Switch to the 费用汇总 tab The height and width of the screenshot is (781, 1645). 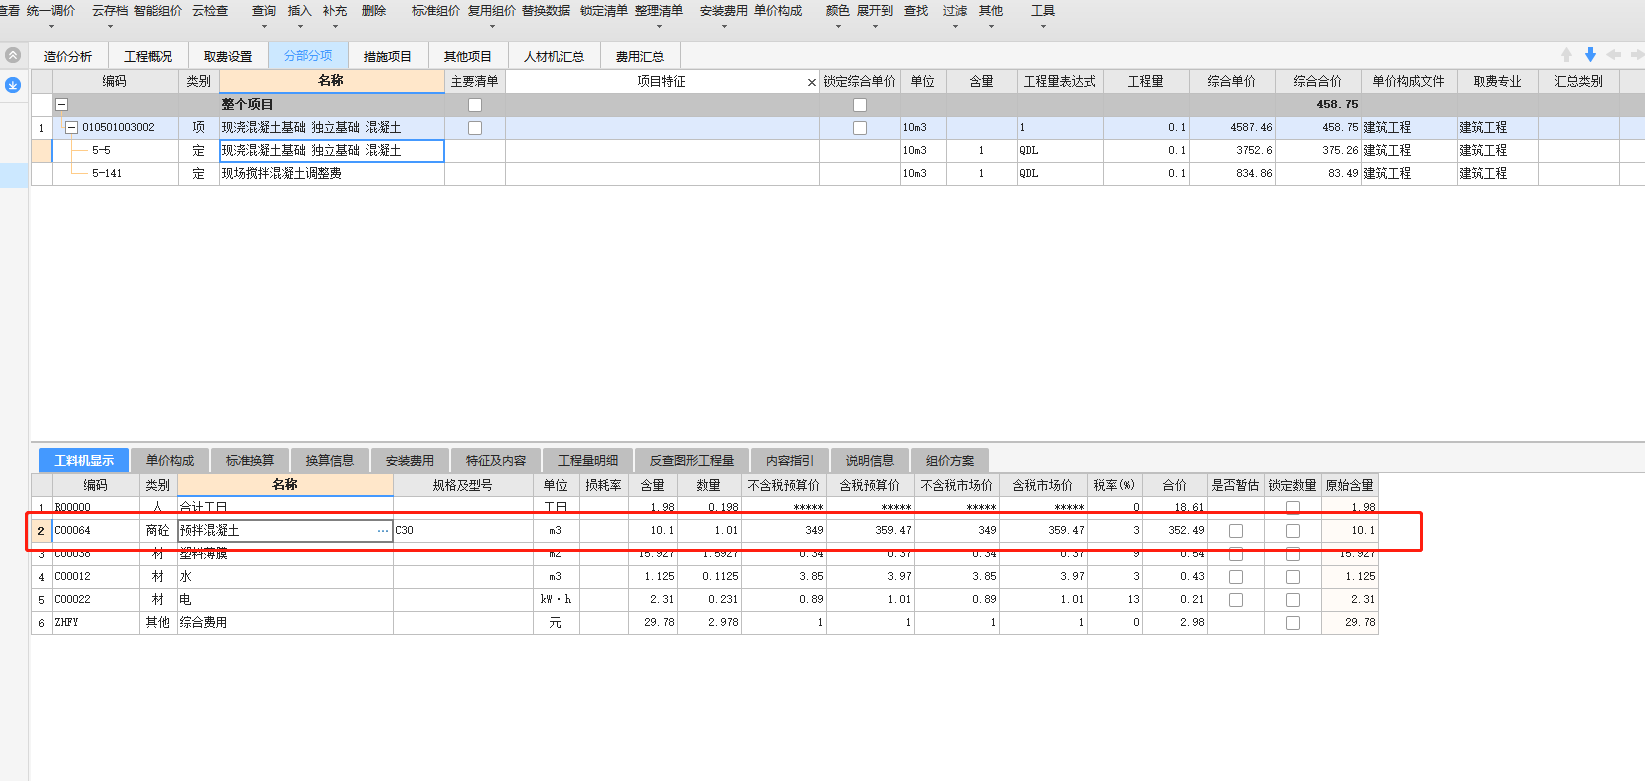[x=640, y=56]
